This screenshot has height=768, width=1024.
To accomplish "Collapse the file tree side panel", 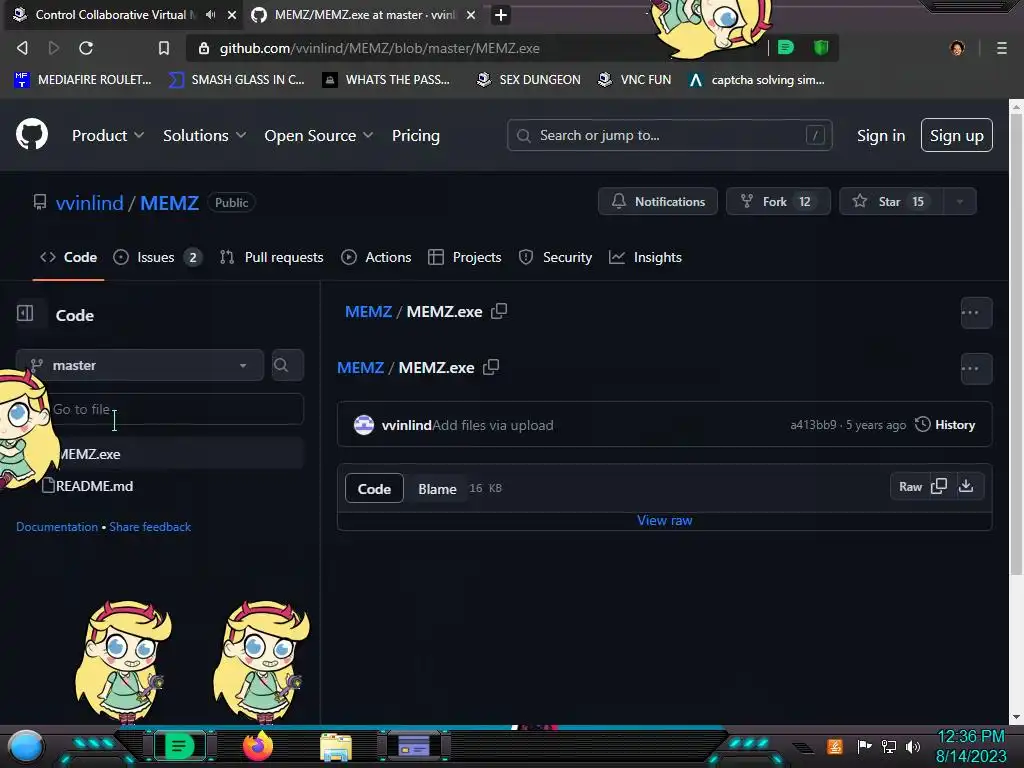I will (25, 313).
